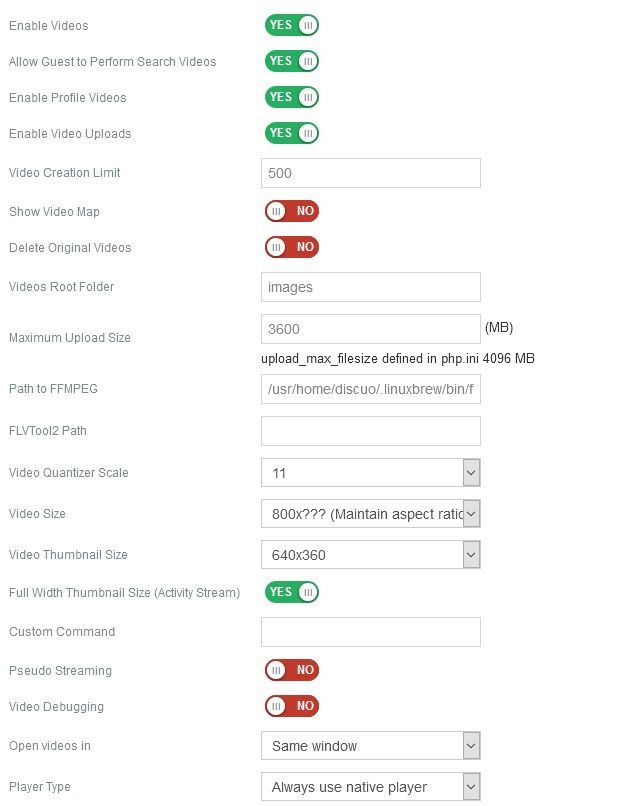Expand the Player Type dropdown
617x806 pixels.
pos(370,787)
